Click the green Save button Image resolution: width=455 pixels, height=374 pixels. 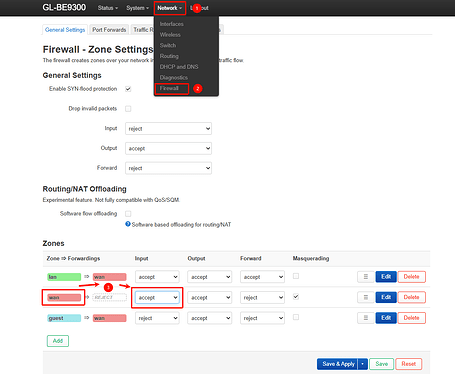click(x=381, y=364)
